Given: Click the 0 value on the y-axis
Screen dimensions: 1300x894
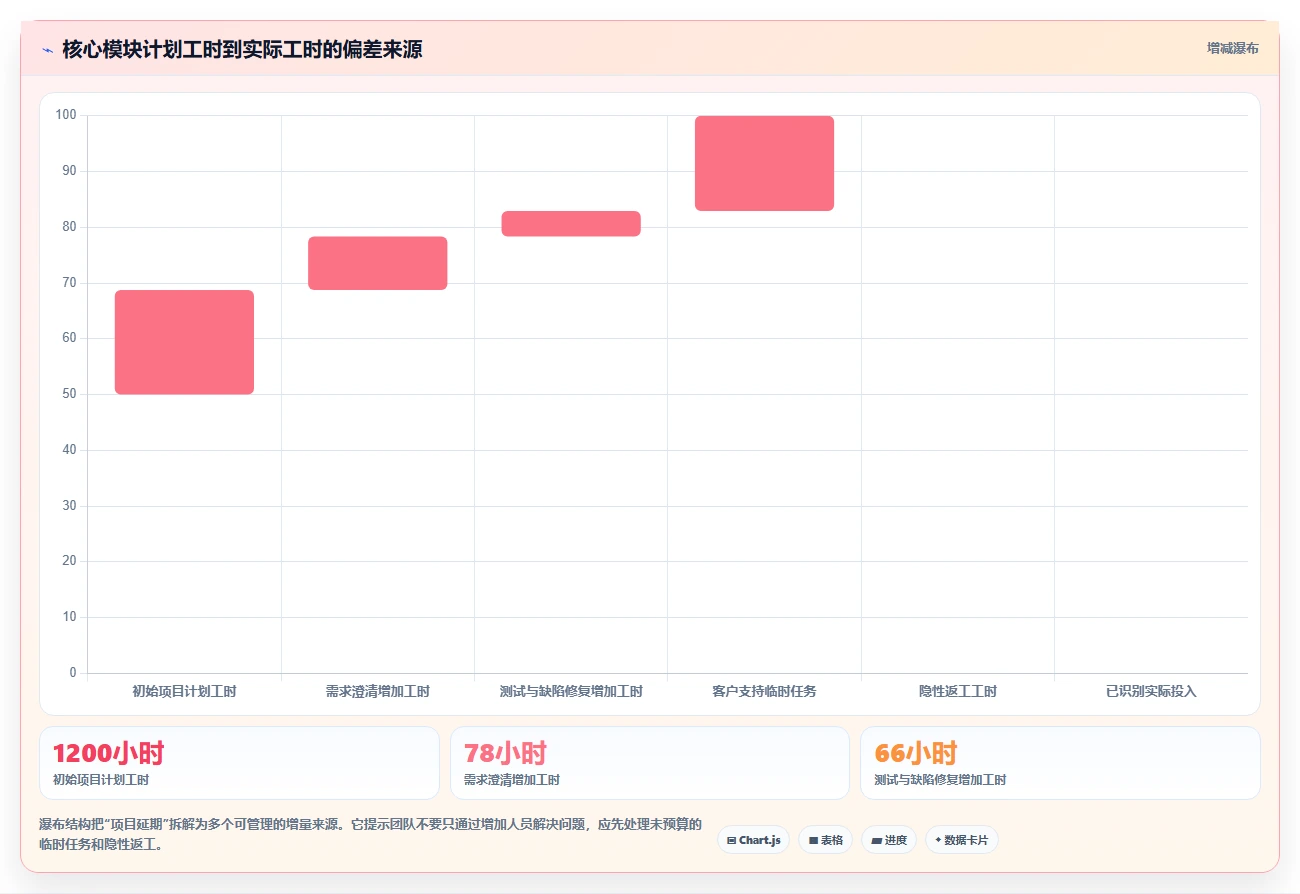Looking at the screenshot, I should [73, 673].
